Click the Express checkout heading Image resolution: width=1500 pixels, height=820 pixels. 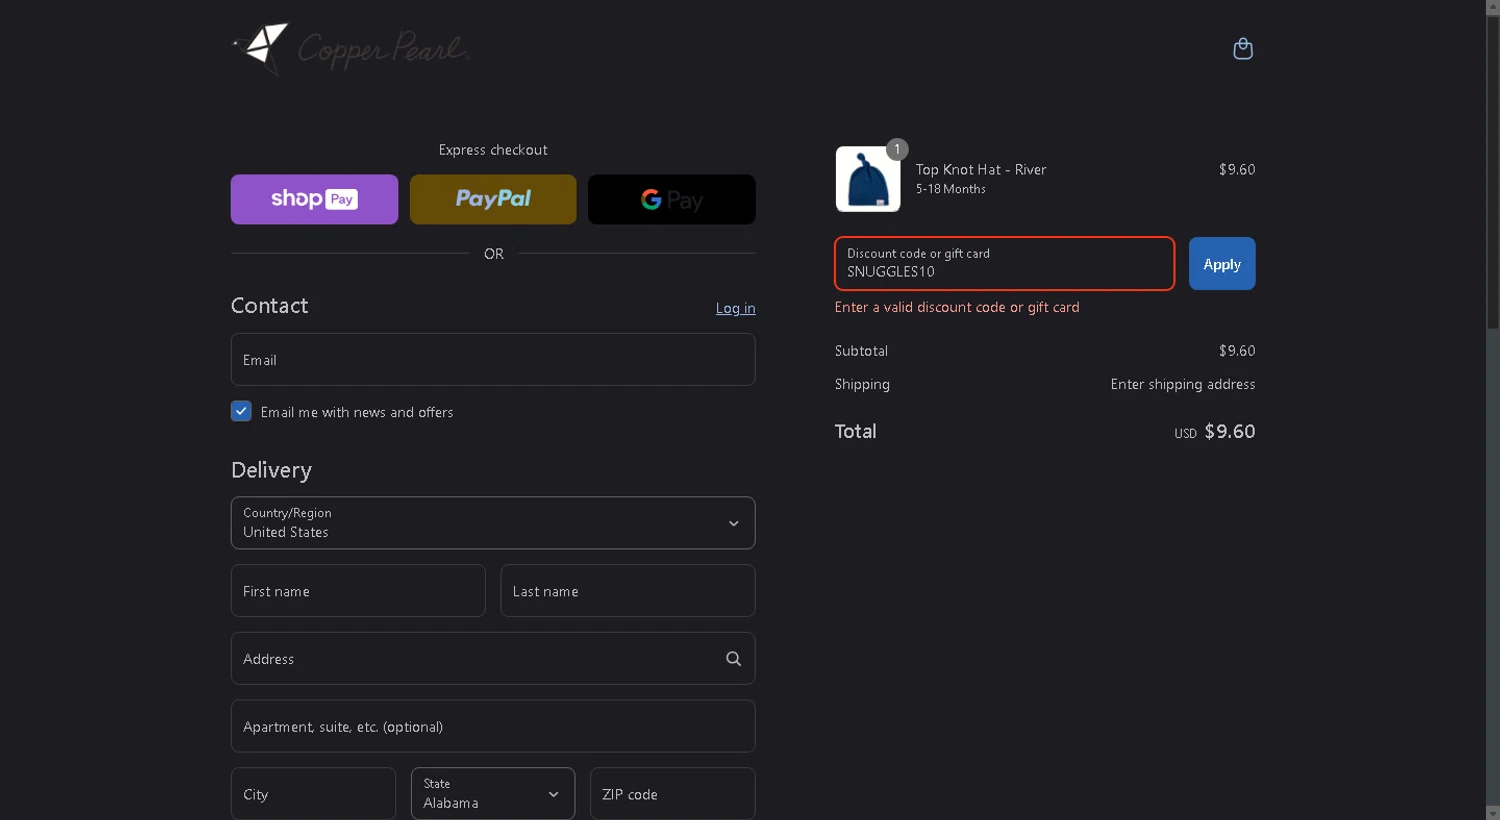point(493,150)
